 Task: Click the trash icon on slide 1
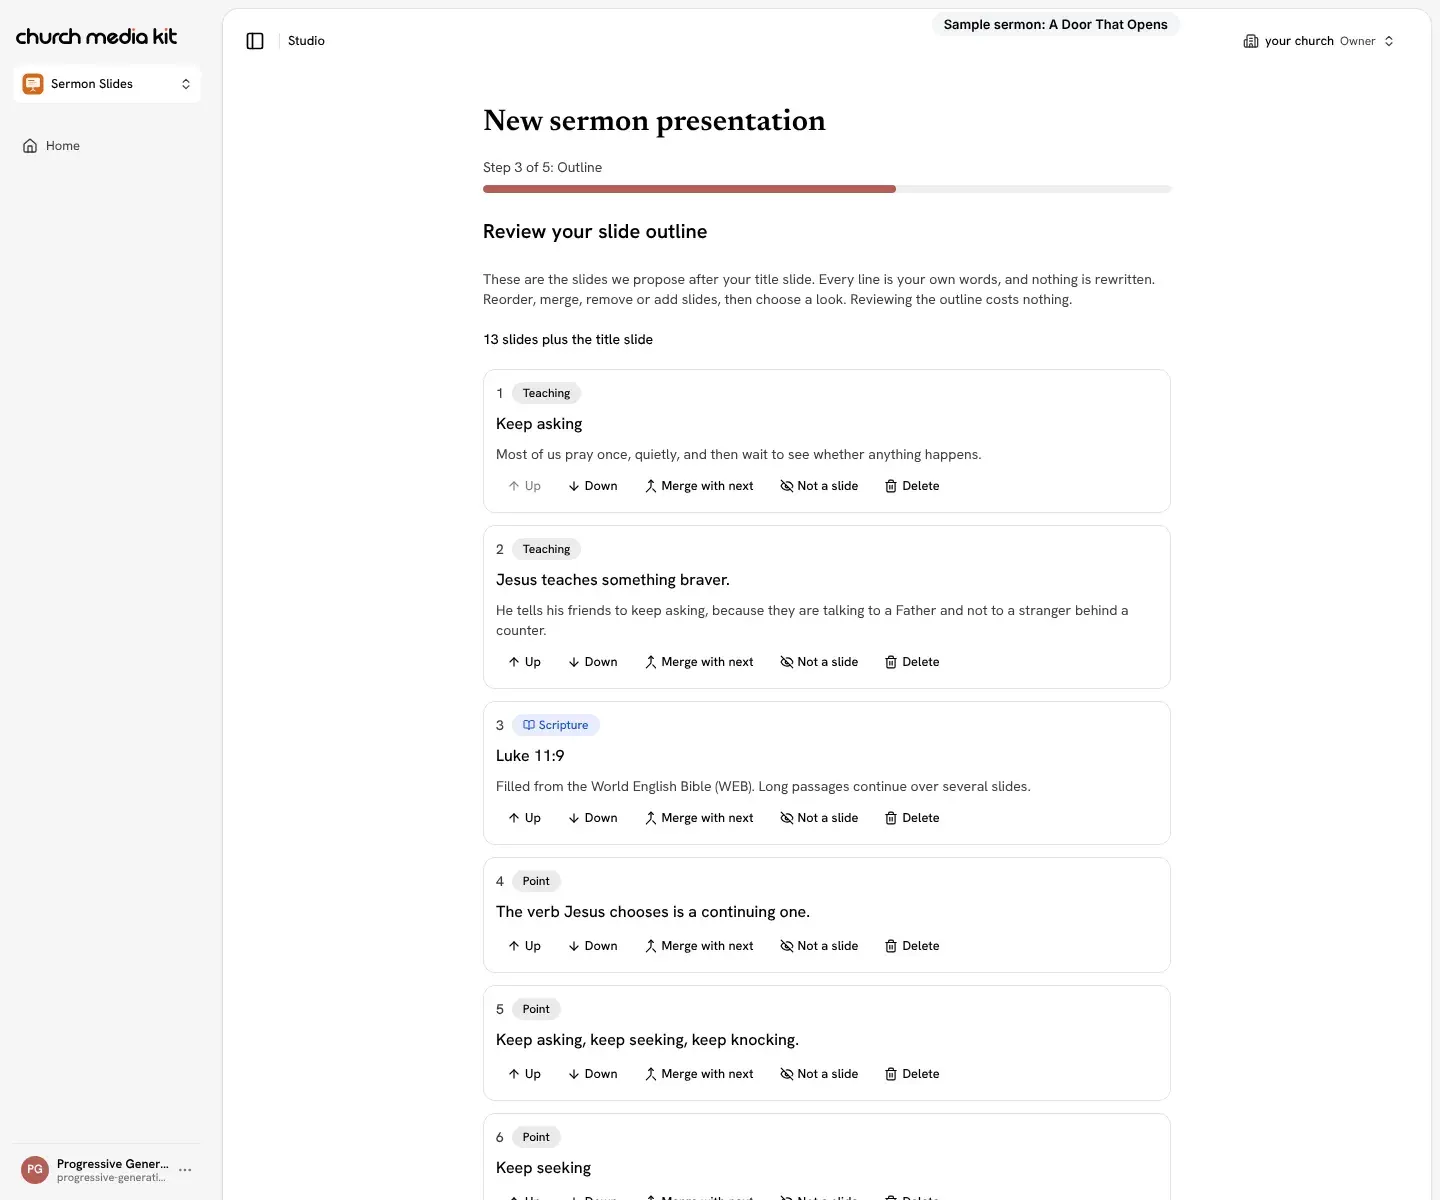click(x=891, y=486)
